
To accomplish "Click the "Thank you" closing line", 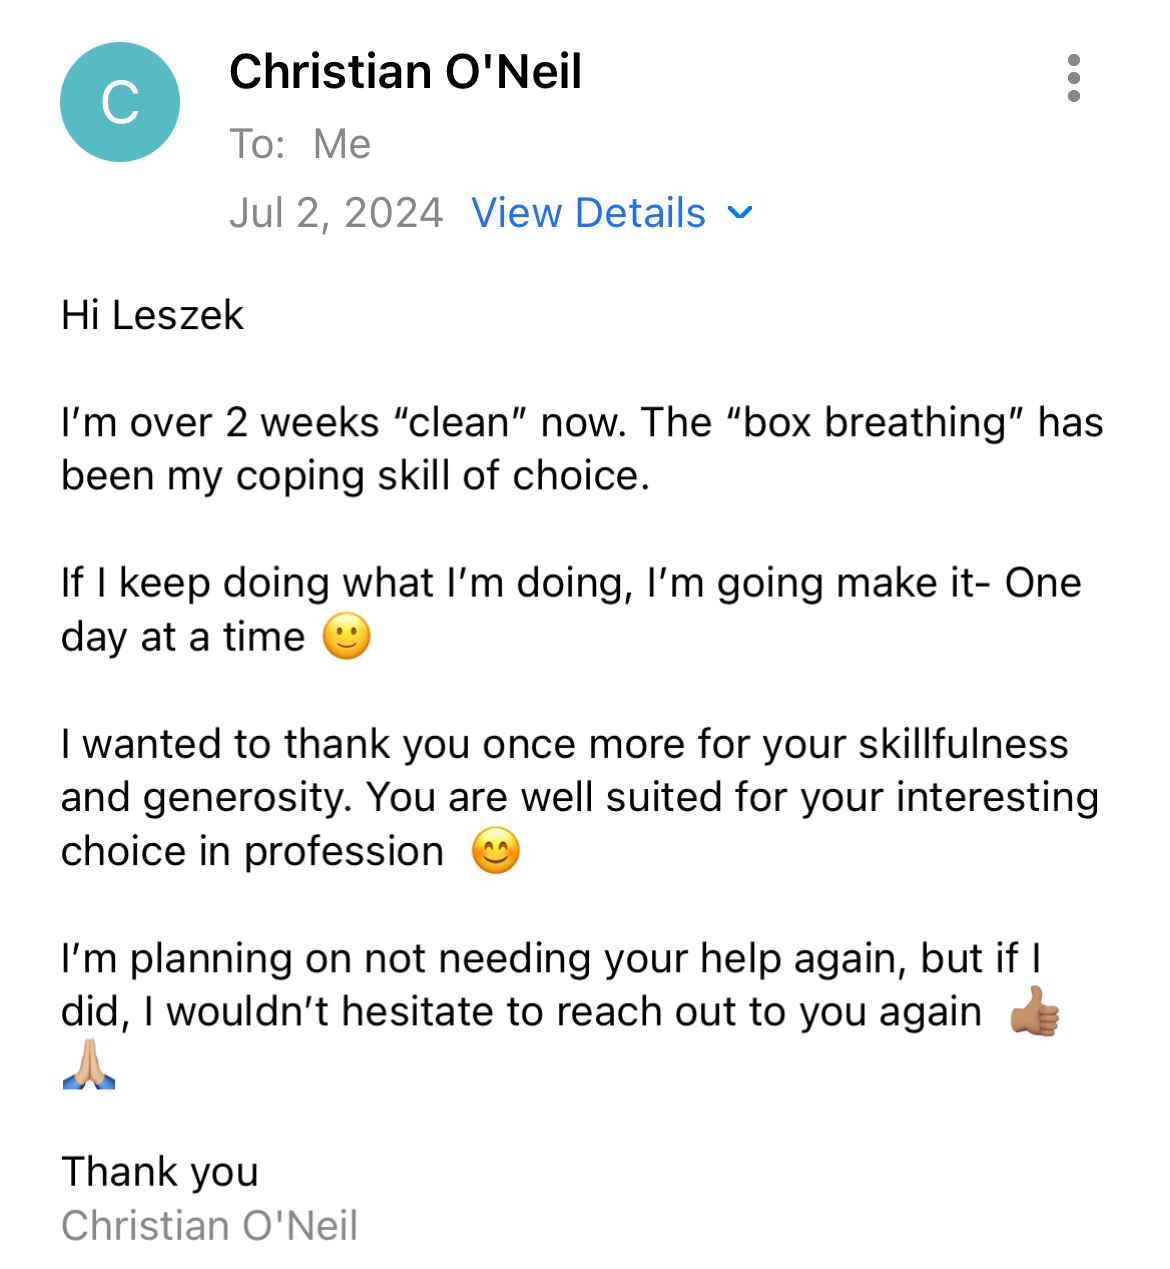I will click(x=160, y=1172).
